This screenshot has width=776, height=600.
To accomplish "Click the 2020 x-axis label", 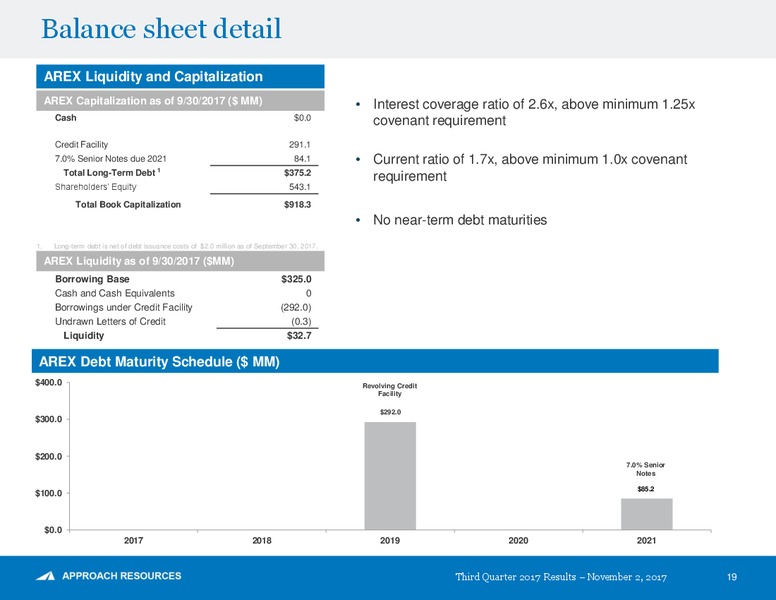I will point(518,541).
